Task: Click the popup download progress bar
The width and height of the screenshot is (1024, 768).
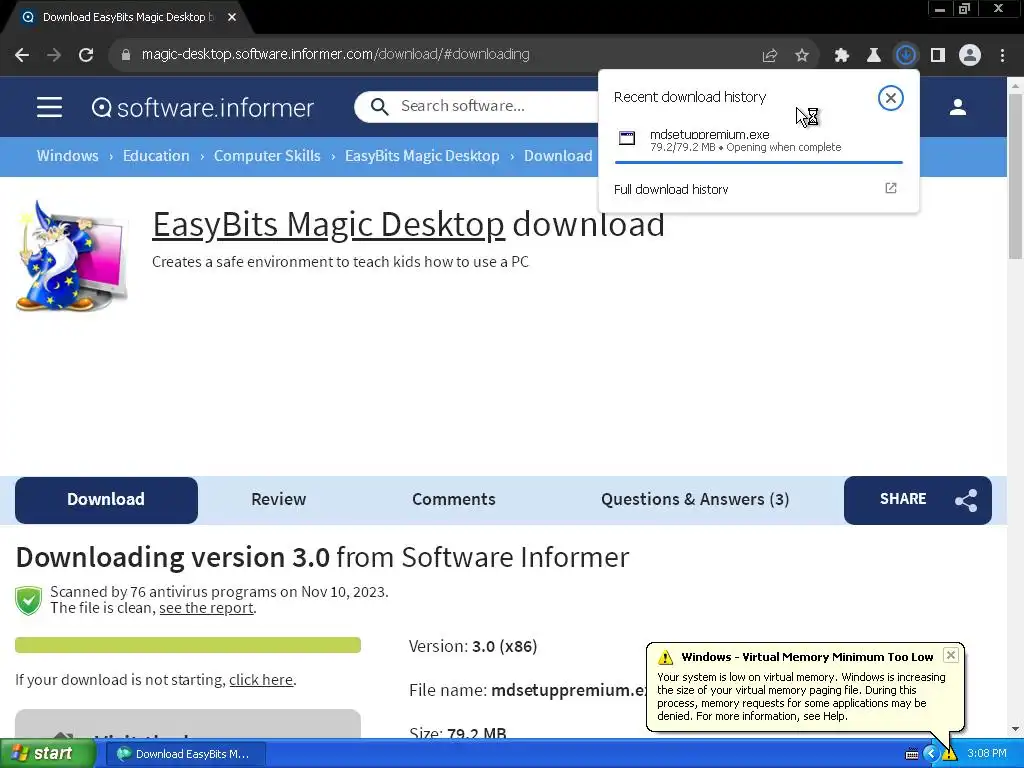Action: pos(759,162)
